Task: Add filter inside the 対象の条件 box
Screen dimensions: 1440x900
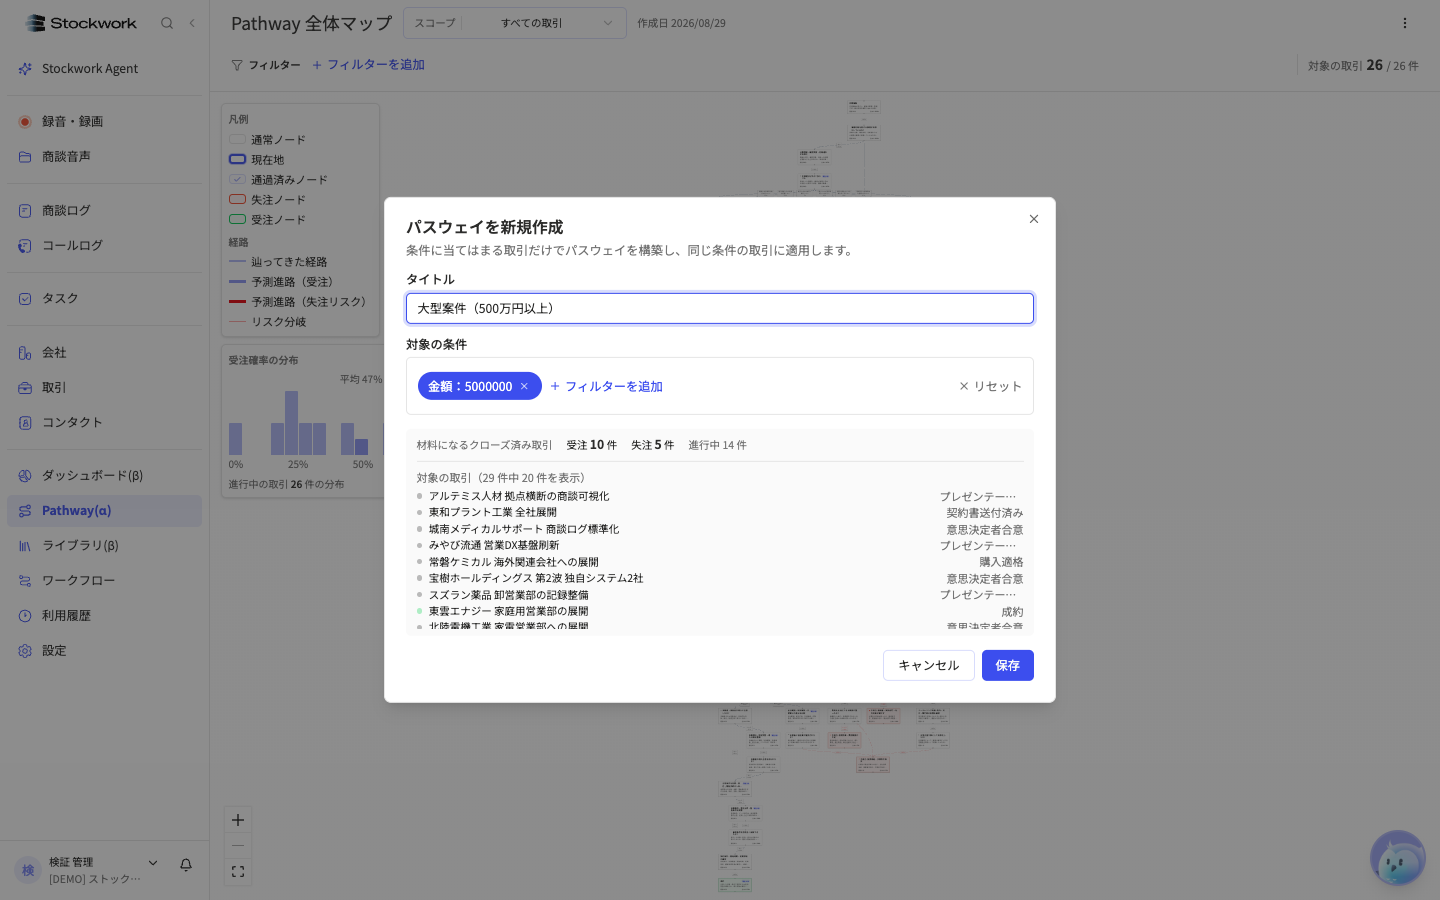Action: (606, 386)
